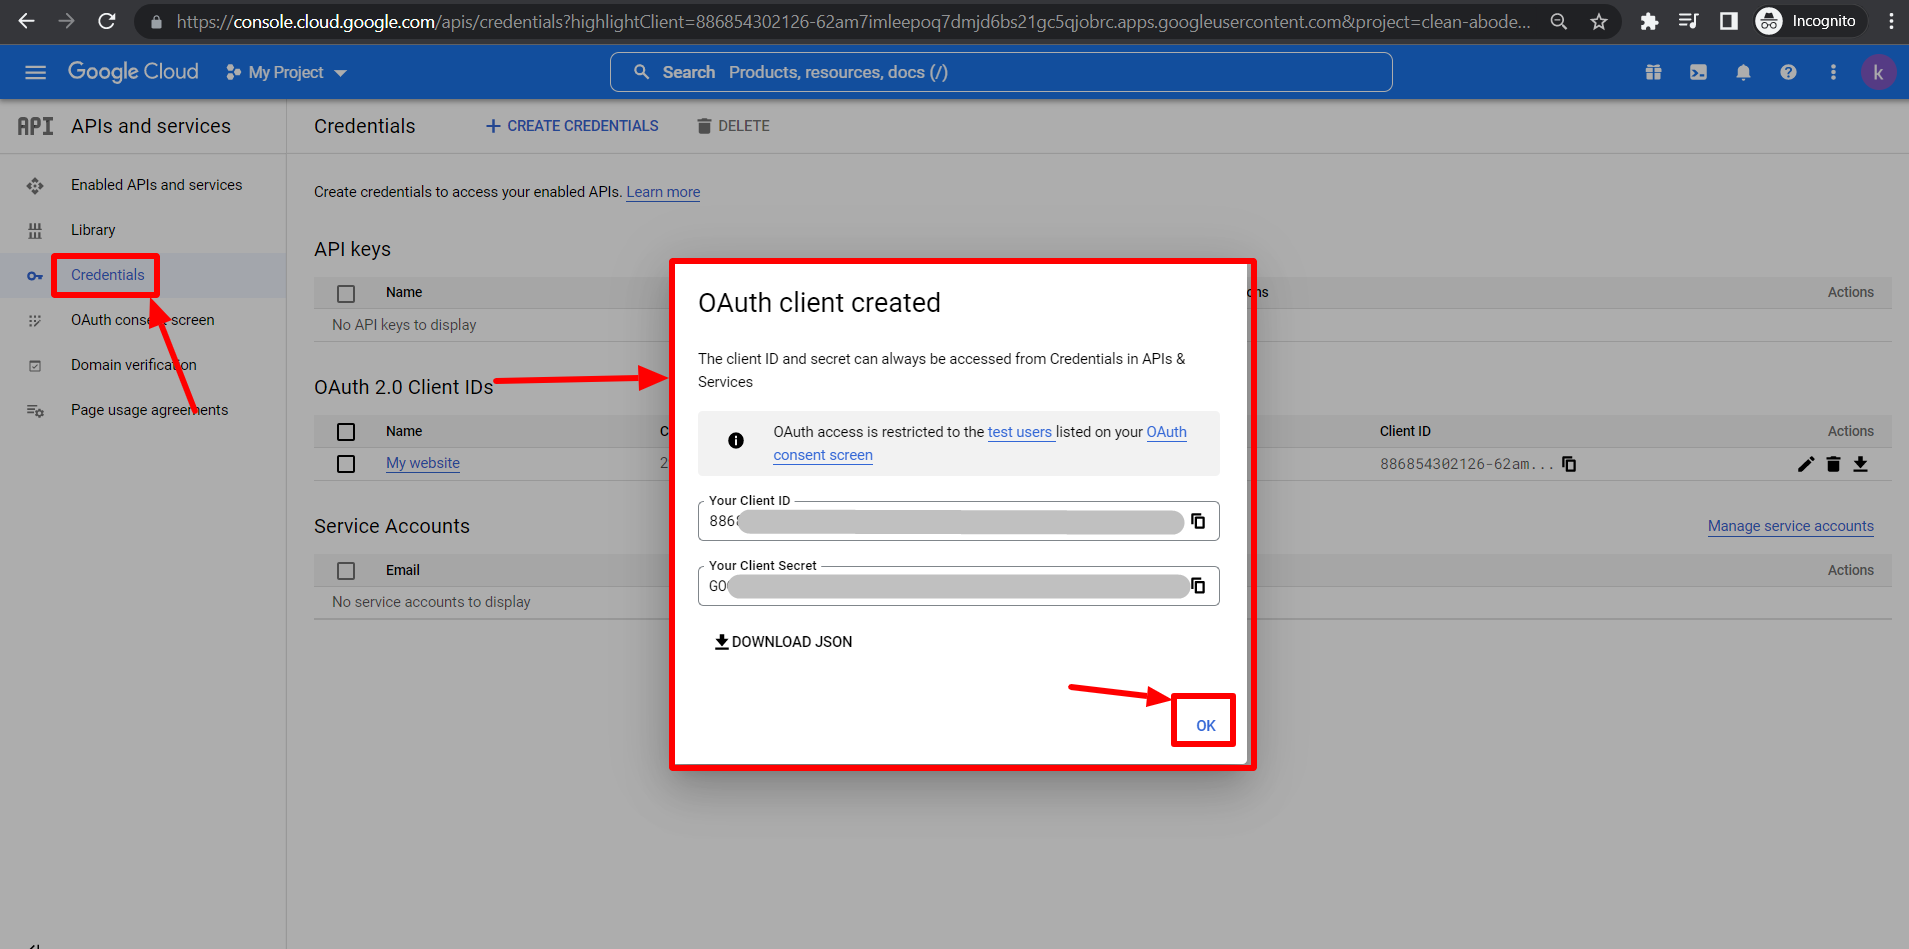Click the browser address bar URL
The image size is (1909, 949).
853,21
